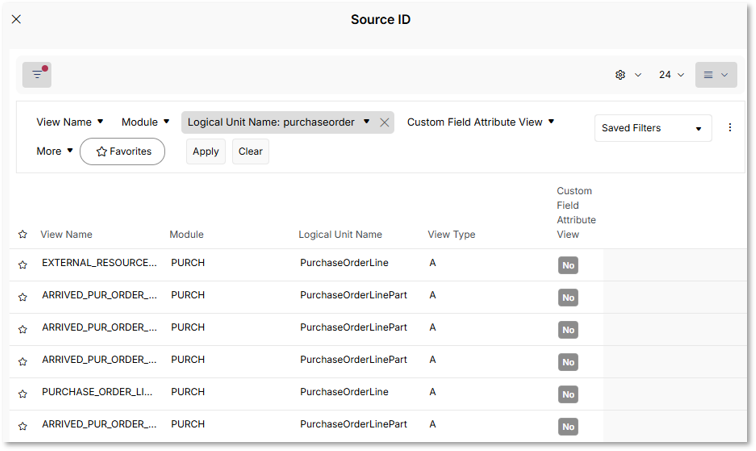Click the Clear button
The image size is (756, 451).
click(251, 151)
